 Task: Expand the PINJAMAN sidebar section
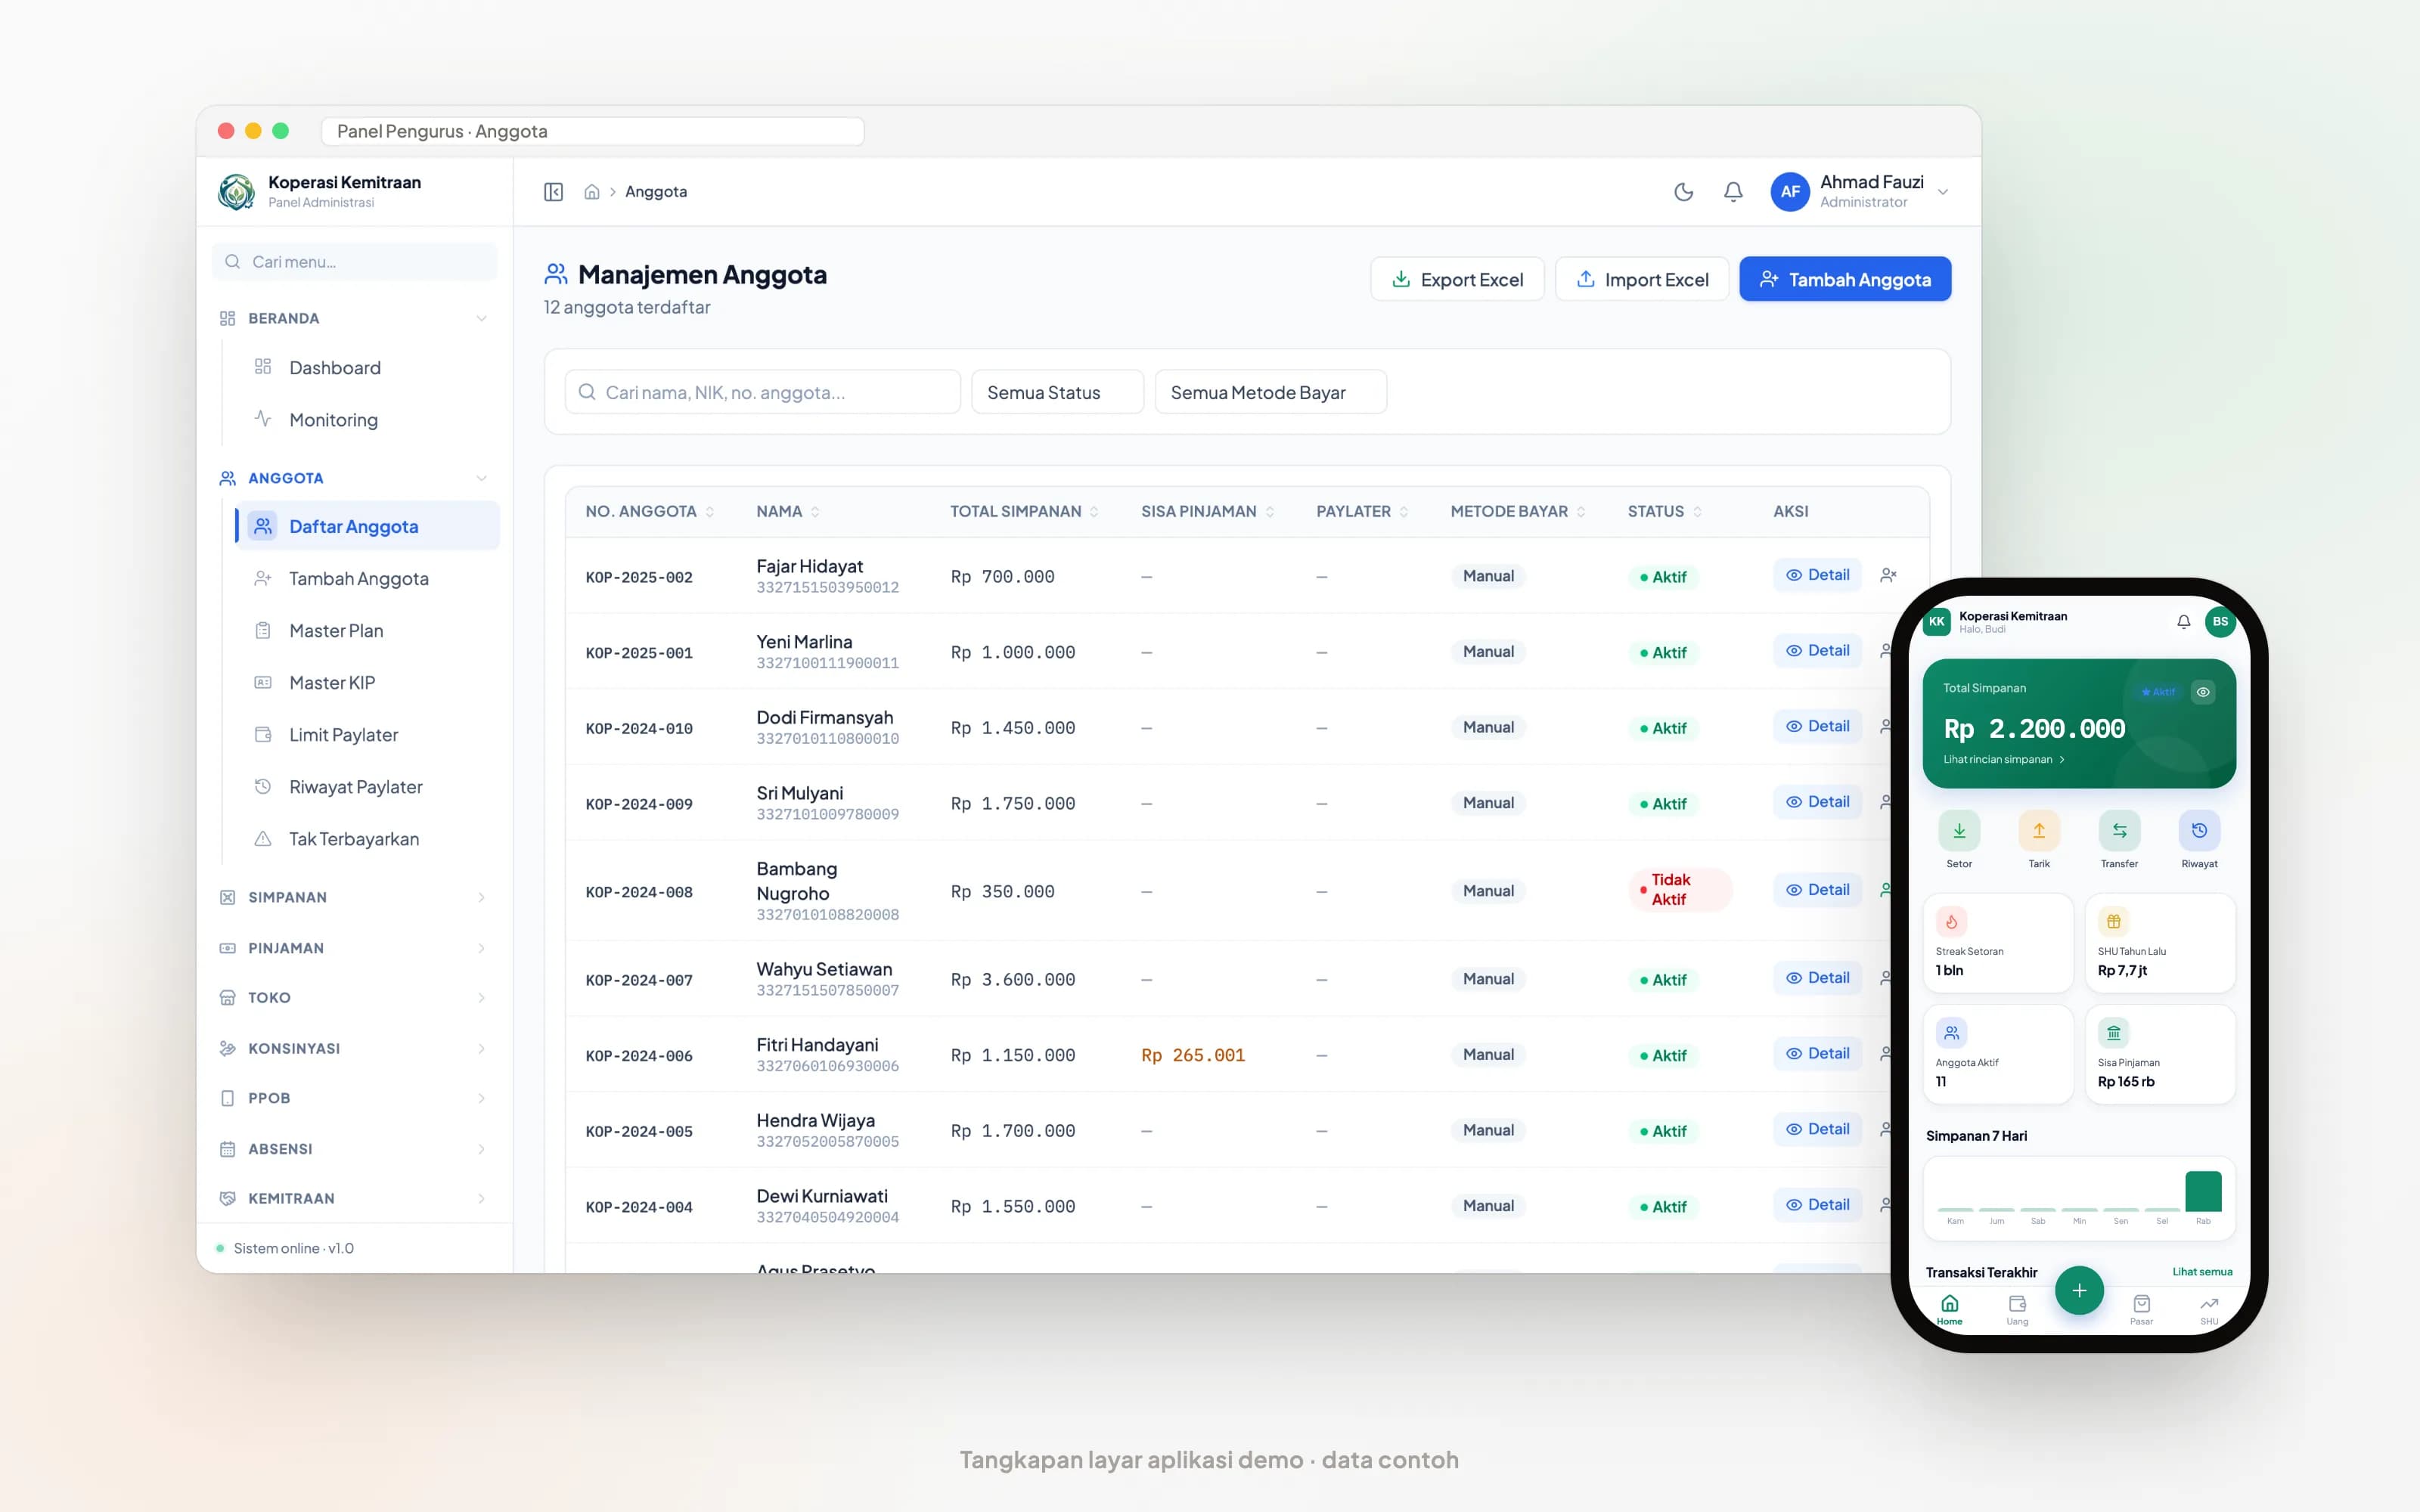(x=354, y=948)
